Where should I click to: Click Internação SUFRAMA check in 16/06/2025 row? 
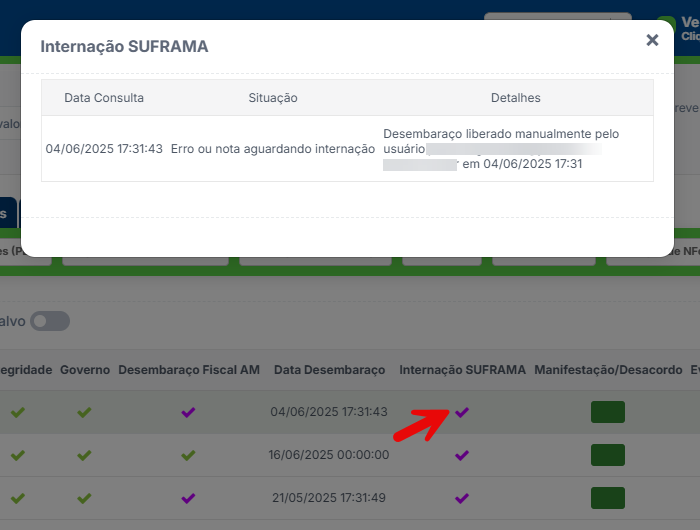[x=462, y=455]
